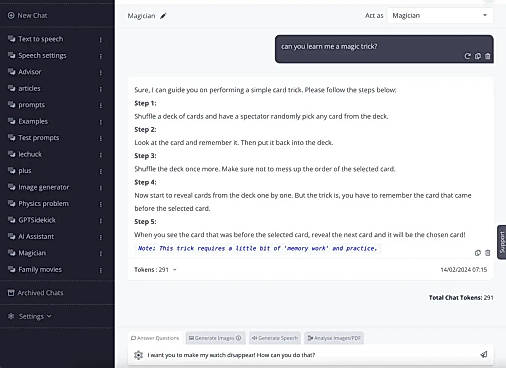Click the pencil icon next to Magician title
Image resolution: width=506 pixels, height=368 pixels.
click(163, 16)
